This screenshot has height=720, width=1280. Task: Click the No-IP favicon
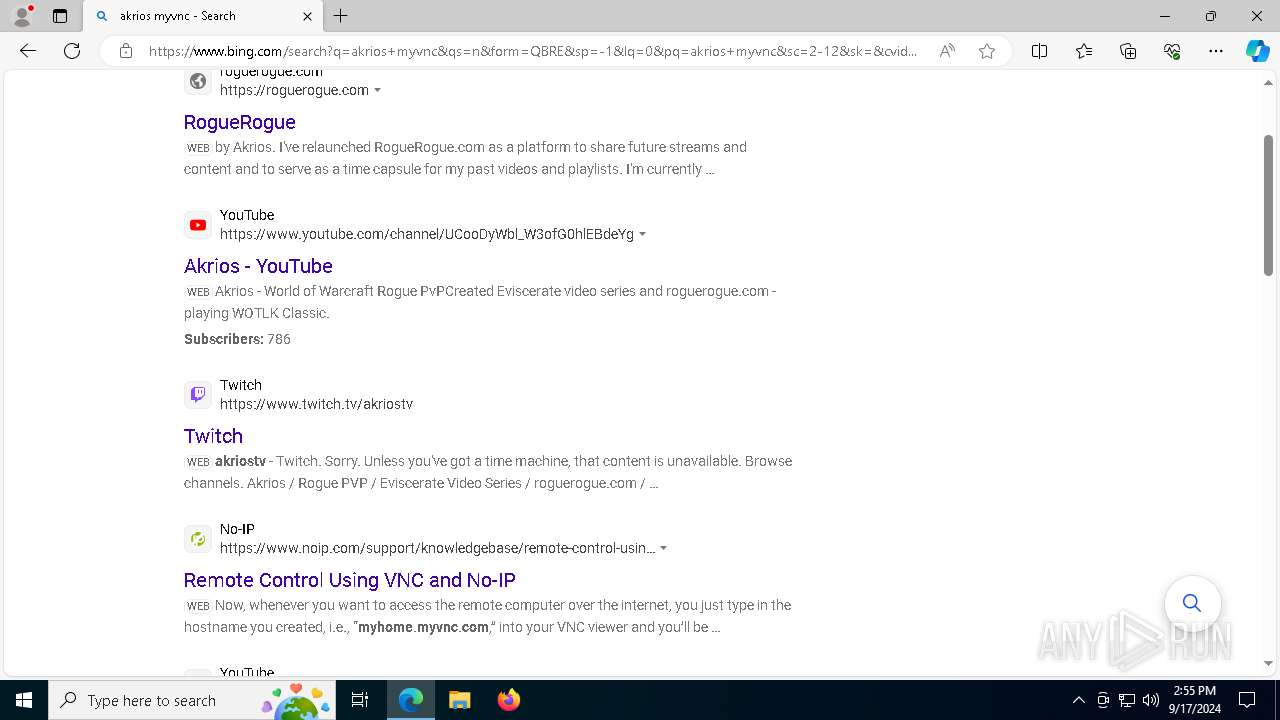198,539
